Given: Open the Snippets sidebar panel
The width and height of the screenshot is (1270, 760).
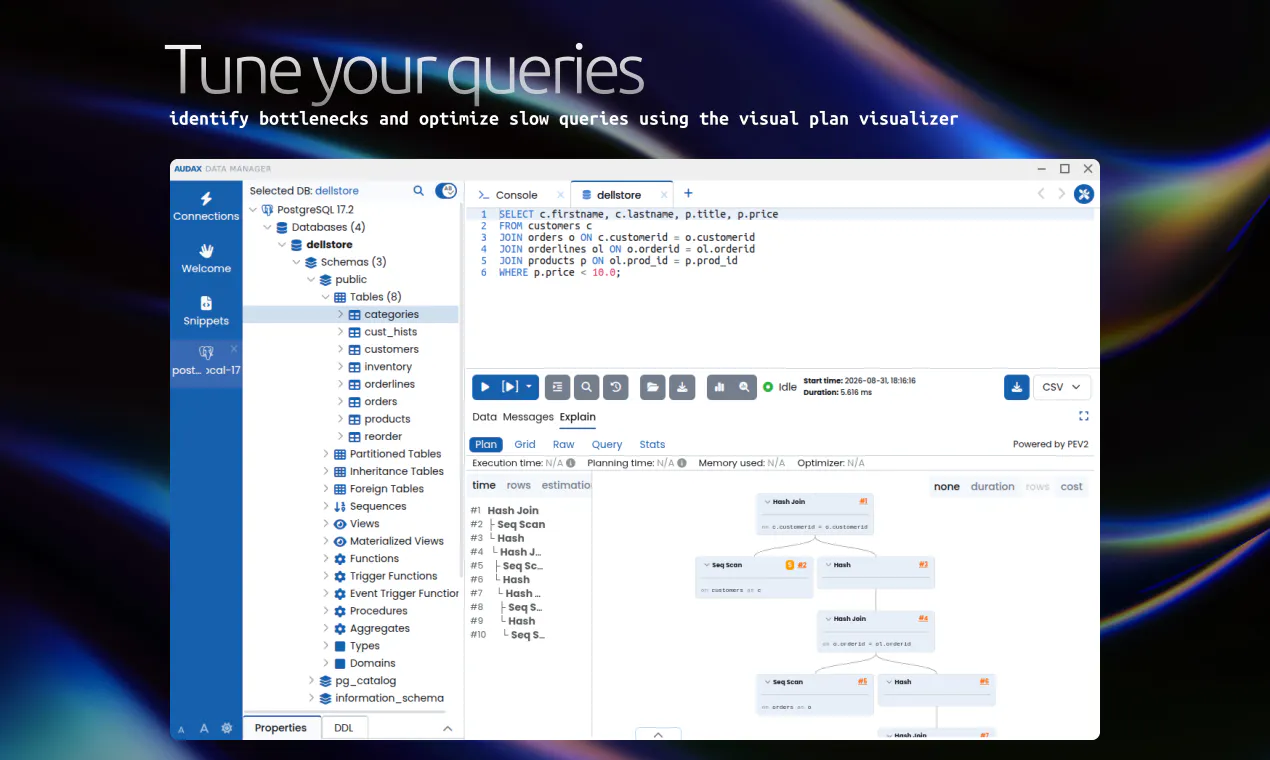Looking at the screenshot, I should (x=206, y=311).
